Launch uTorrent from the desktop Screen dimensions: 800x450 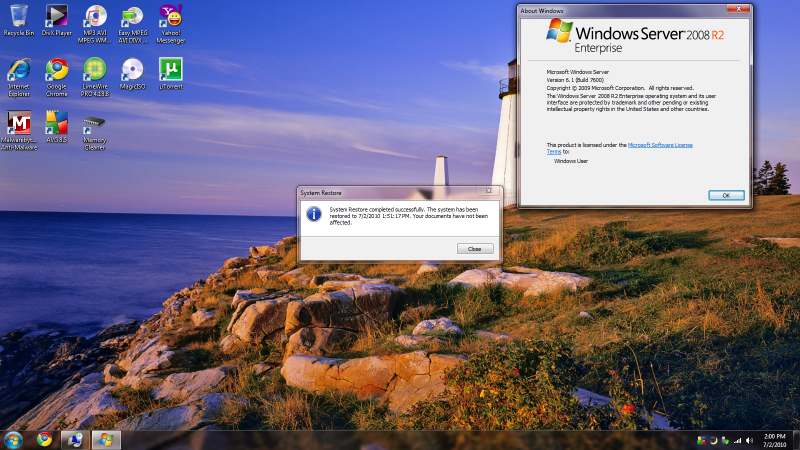[x=171, y=70]
